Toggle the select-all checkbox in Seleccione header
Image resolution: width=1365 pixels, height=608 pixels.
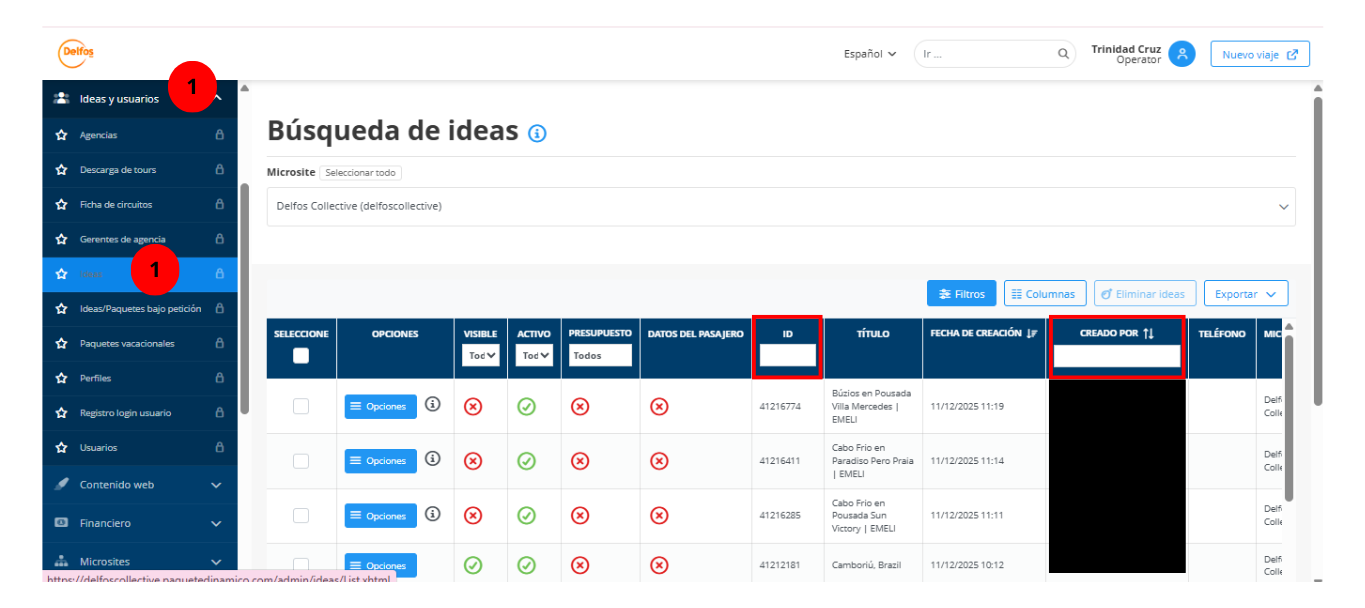[x=301, y=355]
